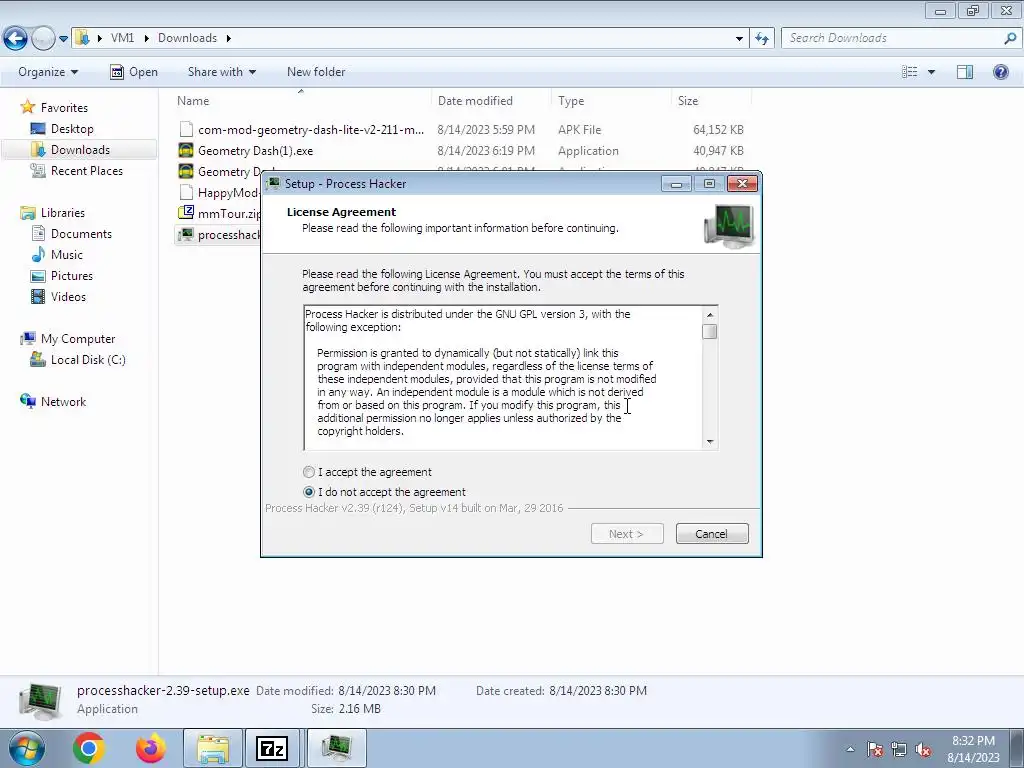This screenshot has width=1024, height=768.
Task: Create a New folder from toolbar
Action: [316, 72]
